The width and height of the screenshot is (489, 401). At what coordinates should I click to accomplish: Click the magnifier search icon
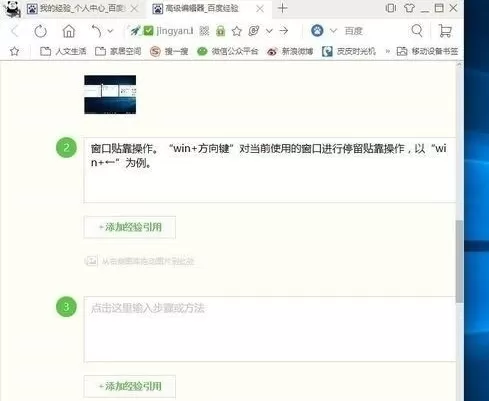tap(417, 31)
